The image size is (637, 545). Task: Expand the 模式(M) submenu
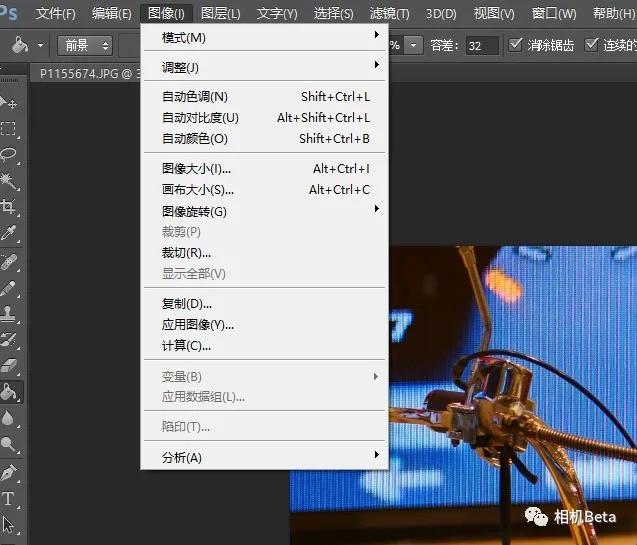[264, 37]
